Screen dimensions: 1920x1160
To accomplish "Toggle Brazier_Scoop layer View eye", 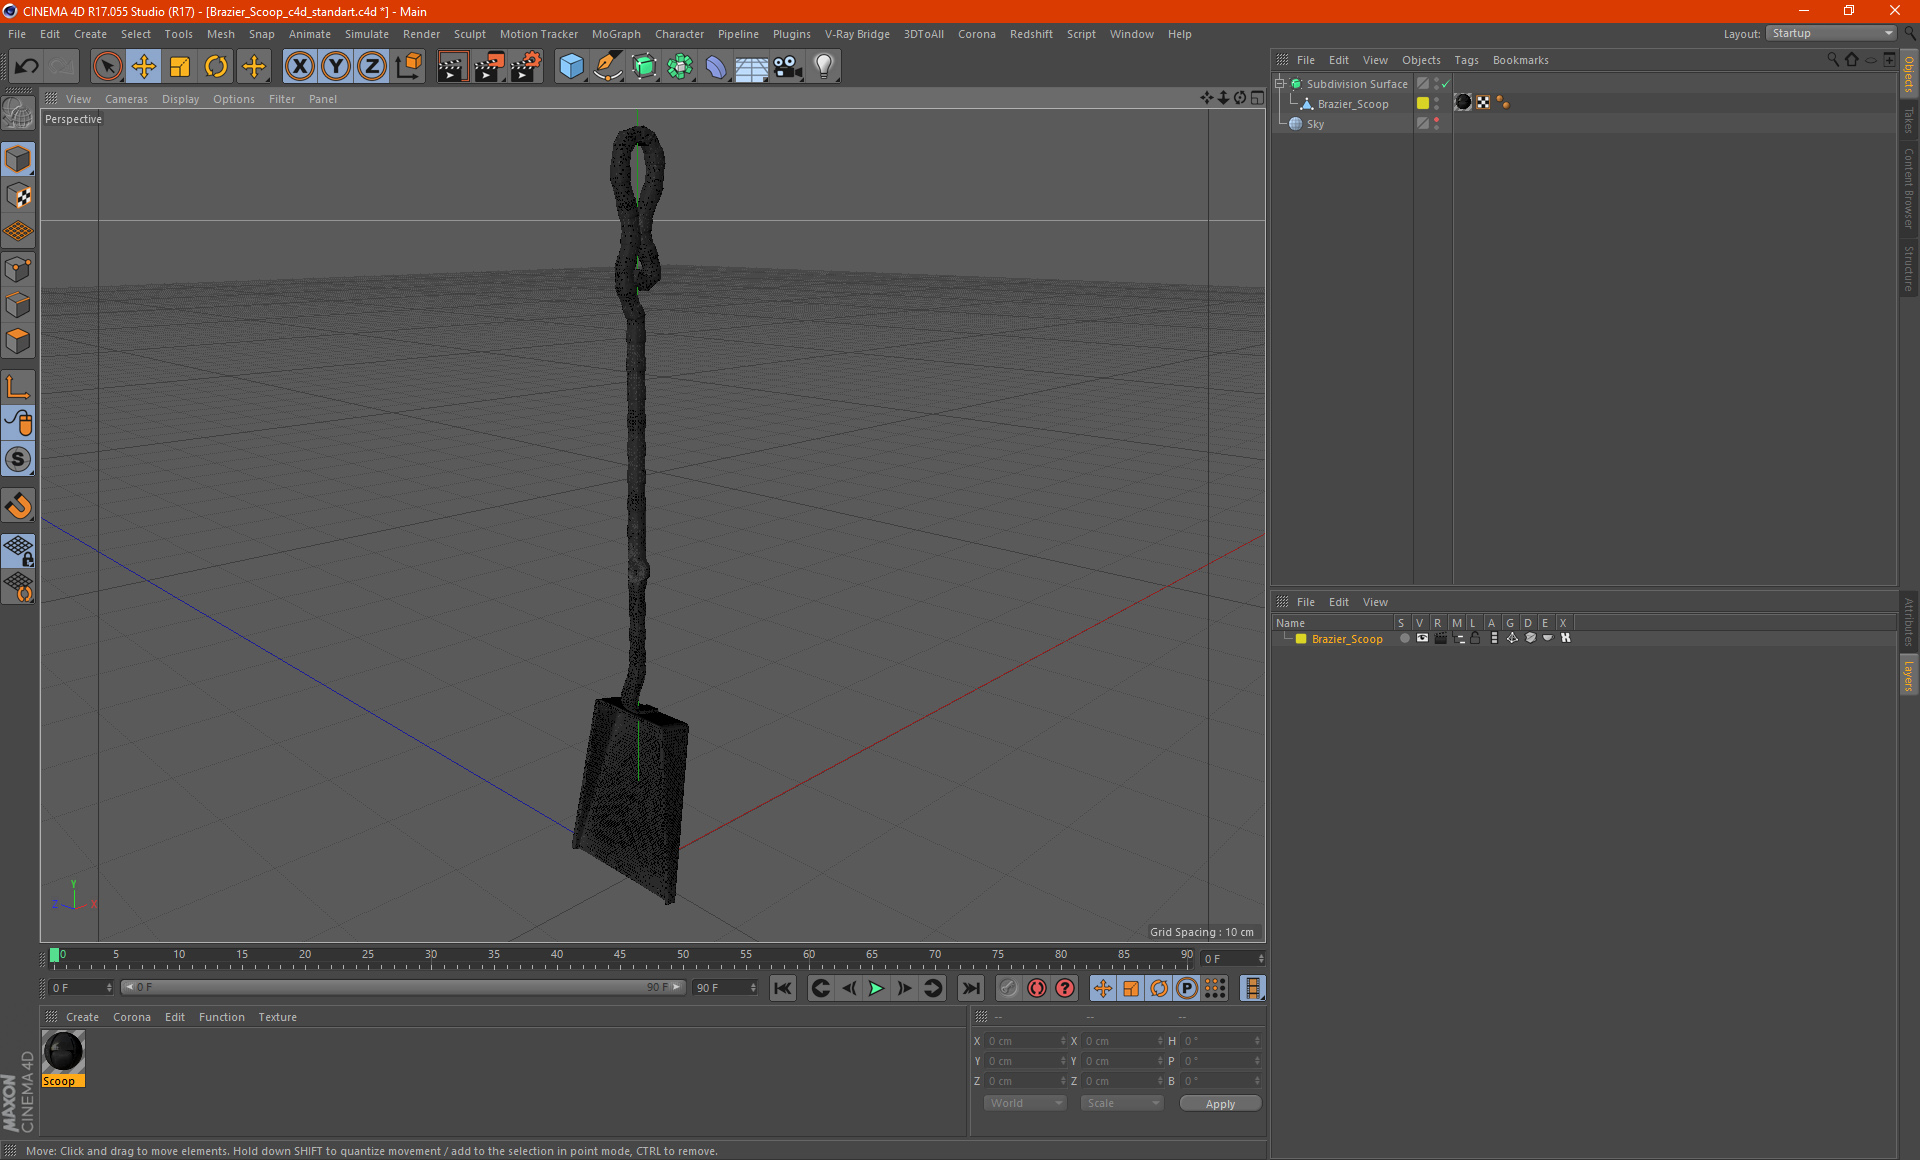I will tap(1422, 638).
